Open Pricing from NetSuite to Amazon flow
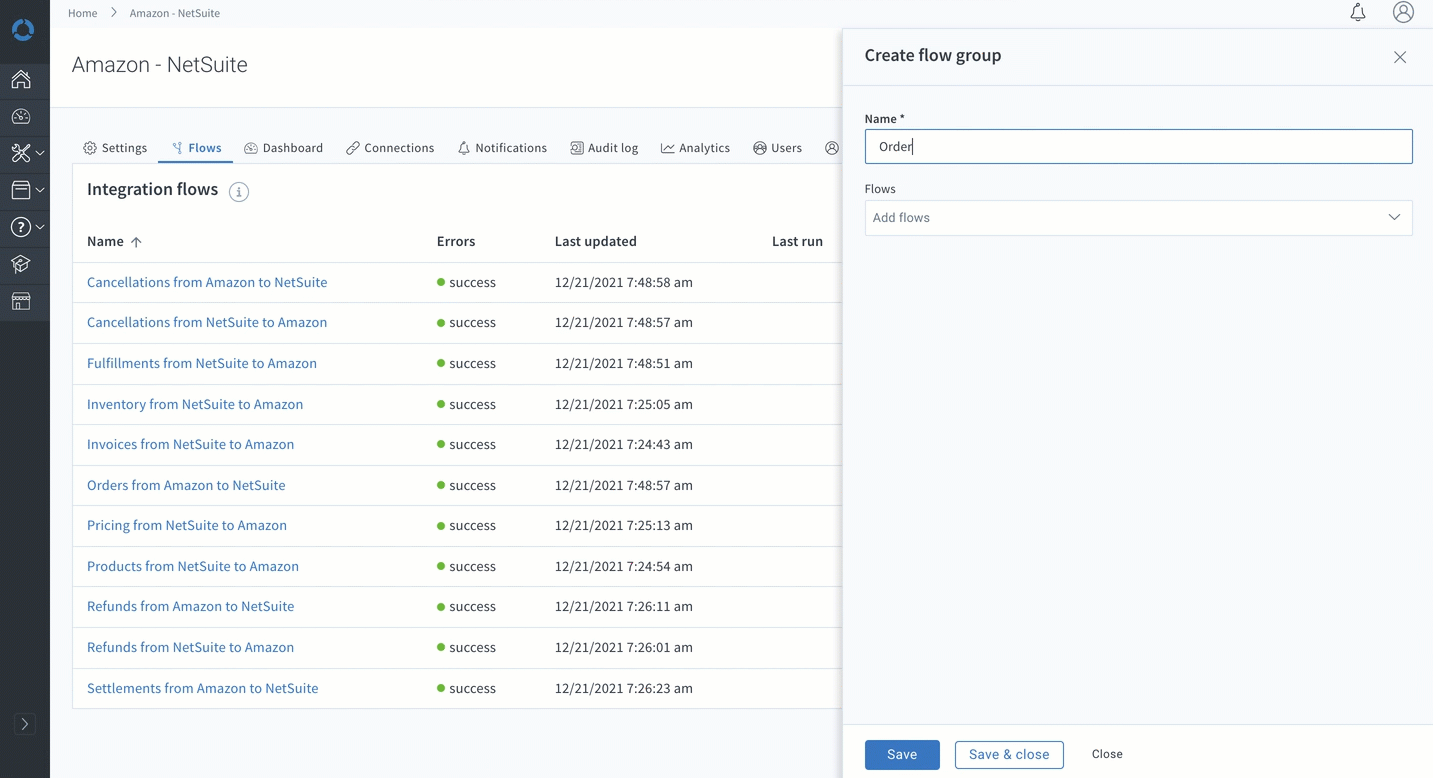The width and height of the screenshot is (1433, 778). 187,525
